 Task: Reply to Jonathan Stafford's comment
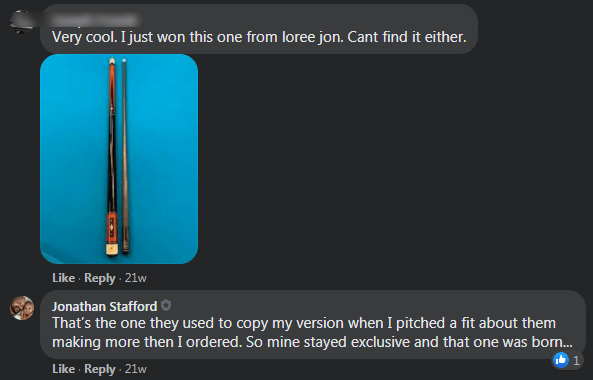[99, 369]
